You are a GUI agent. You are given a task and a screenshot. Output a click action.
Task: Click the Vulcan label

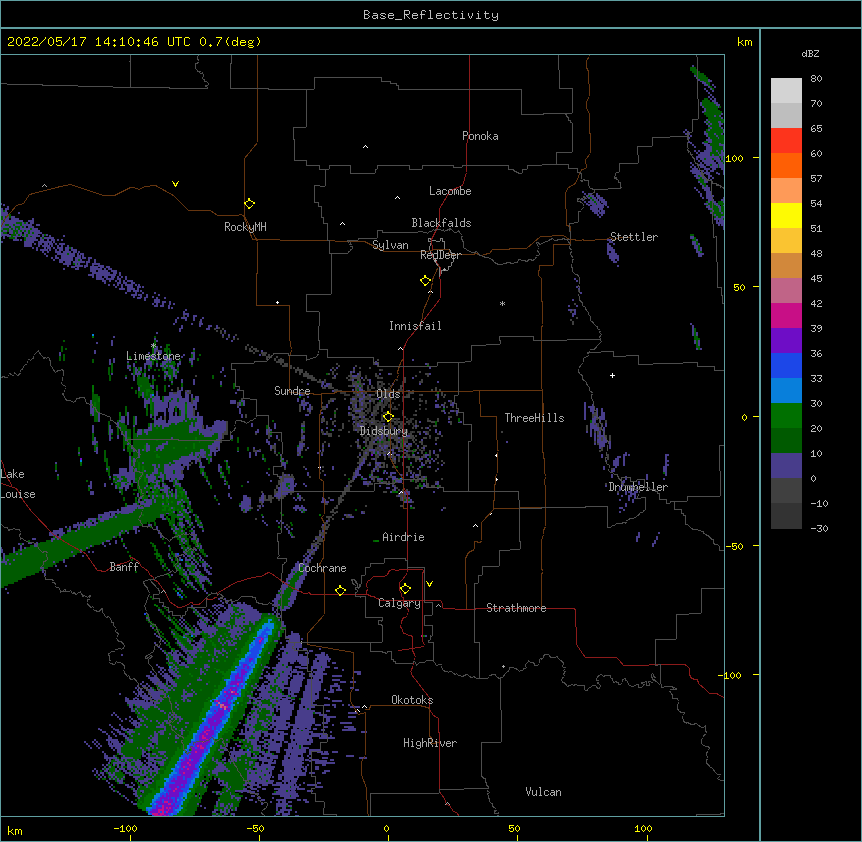(x=543, y=792)
